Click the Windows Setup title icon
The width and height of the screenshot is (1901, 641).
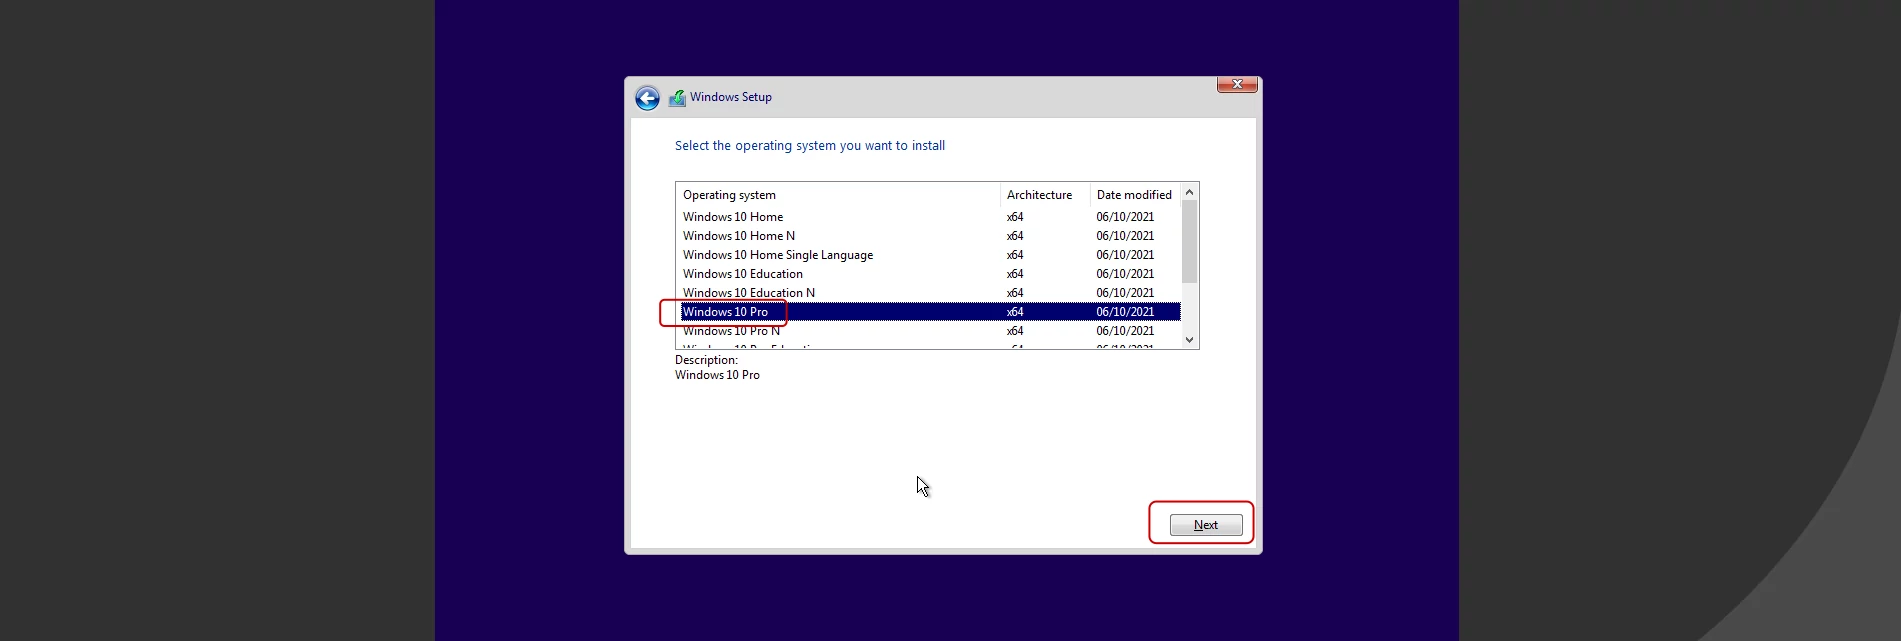[x=677, y=98]
